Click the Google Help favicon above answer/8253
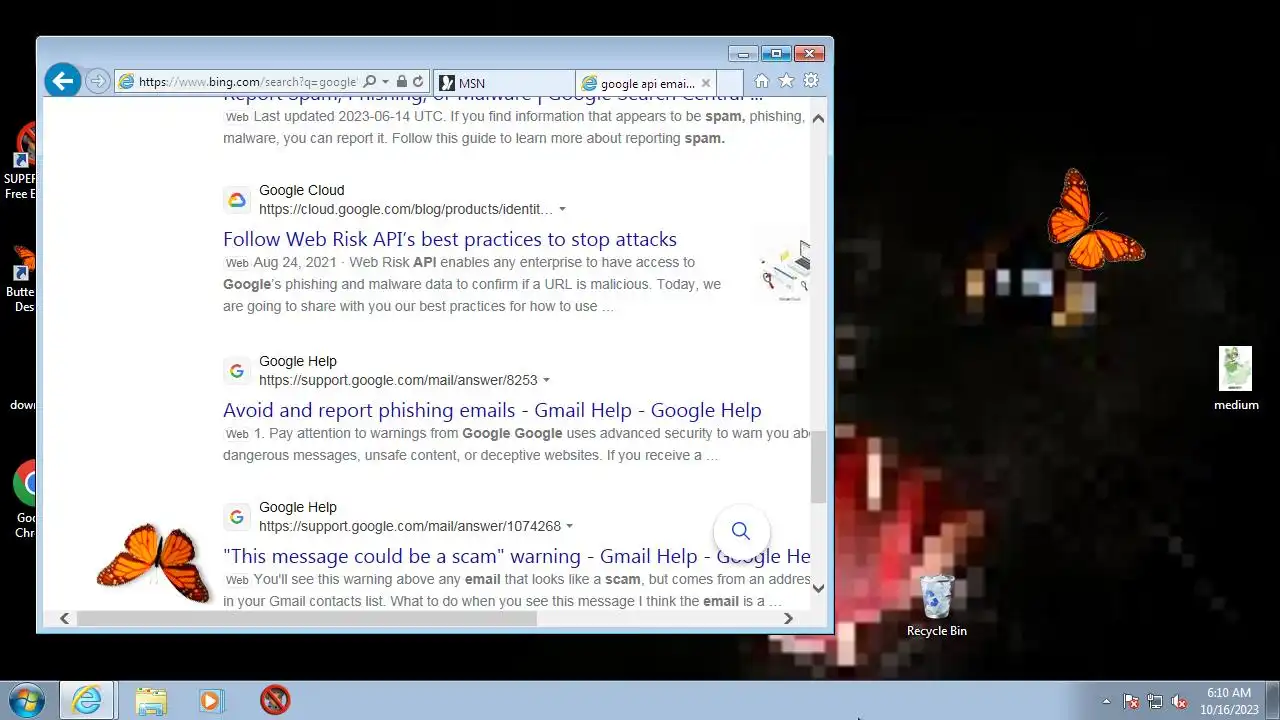The width and height of the screenshot is (1280, 720). tap(237, 371)
